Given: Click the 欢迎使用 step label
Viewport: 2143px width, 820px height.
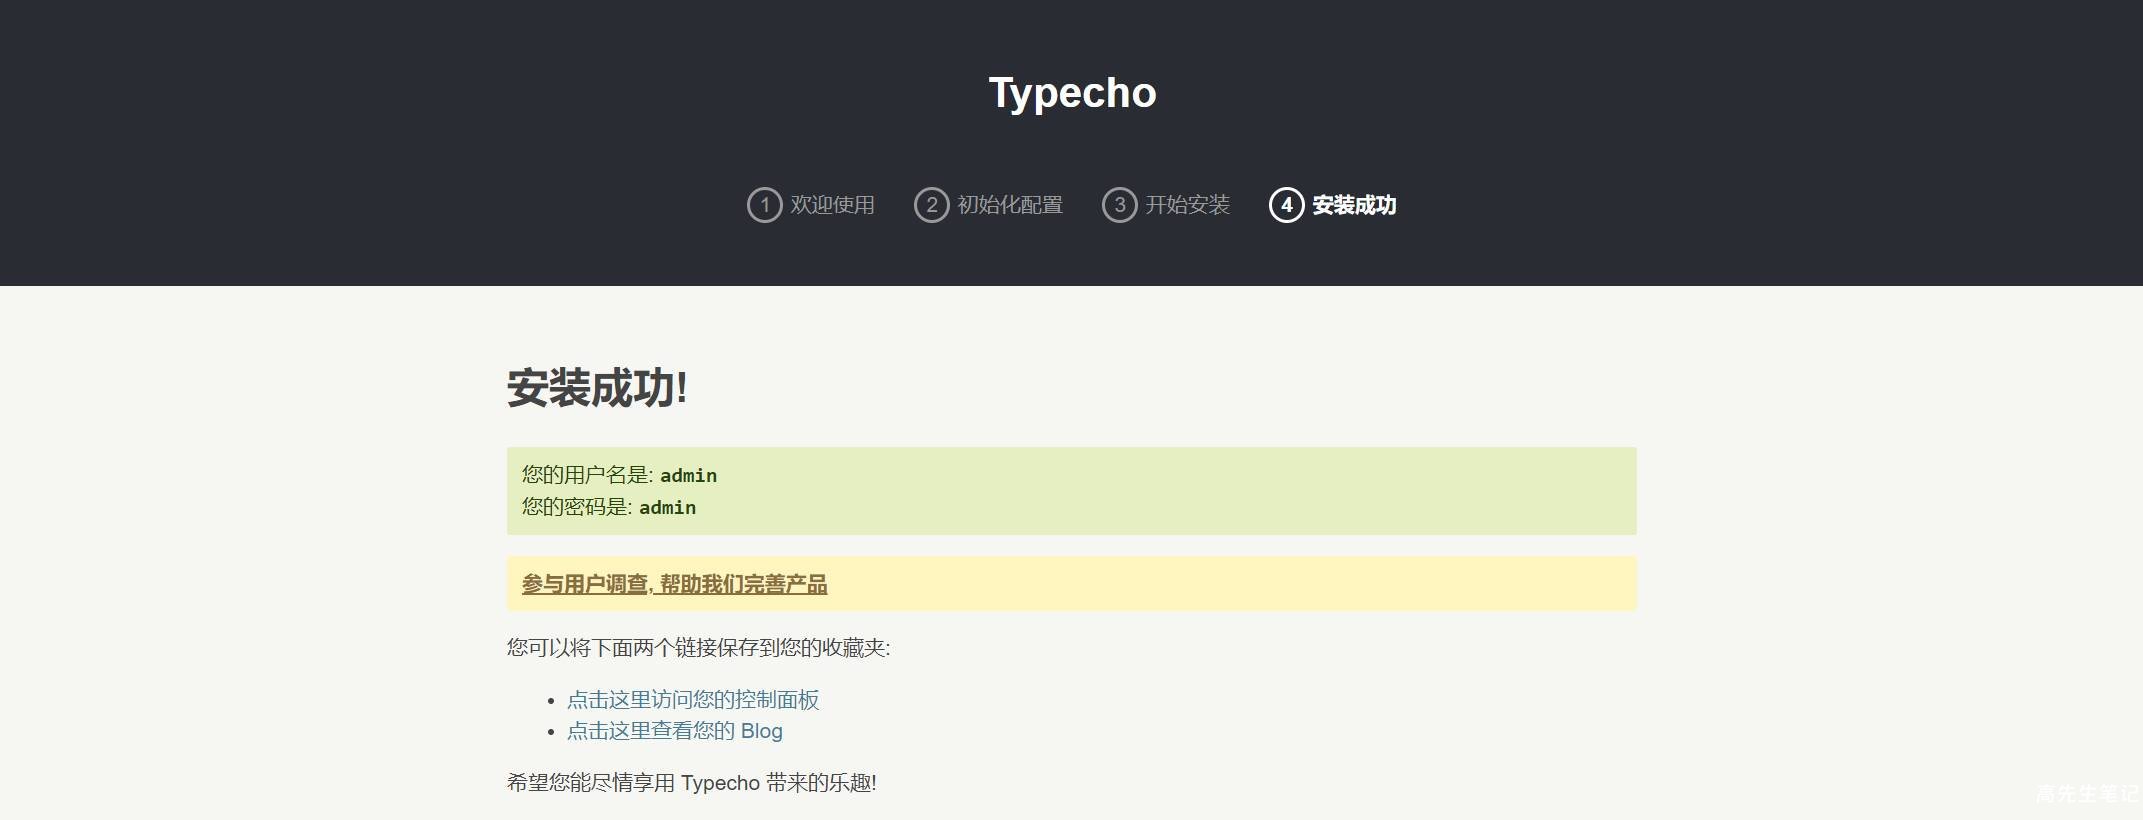Looking at the screenshot, I should click(x=832, y=205).
